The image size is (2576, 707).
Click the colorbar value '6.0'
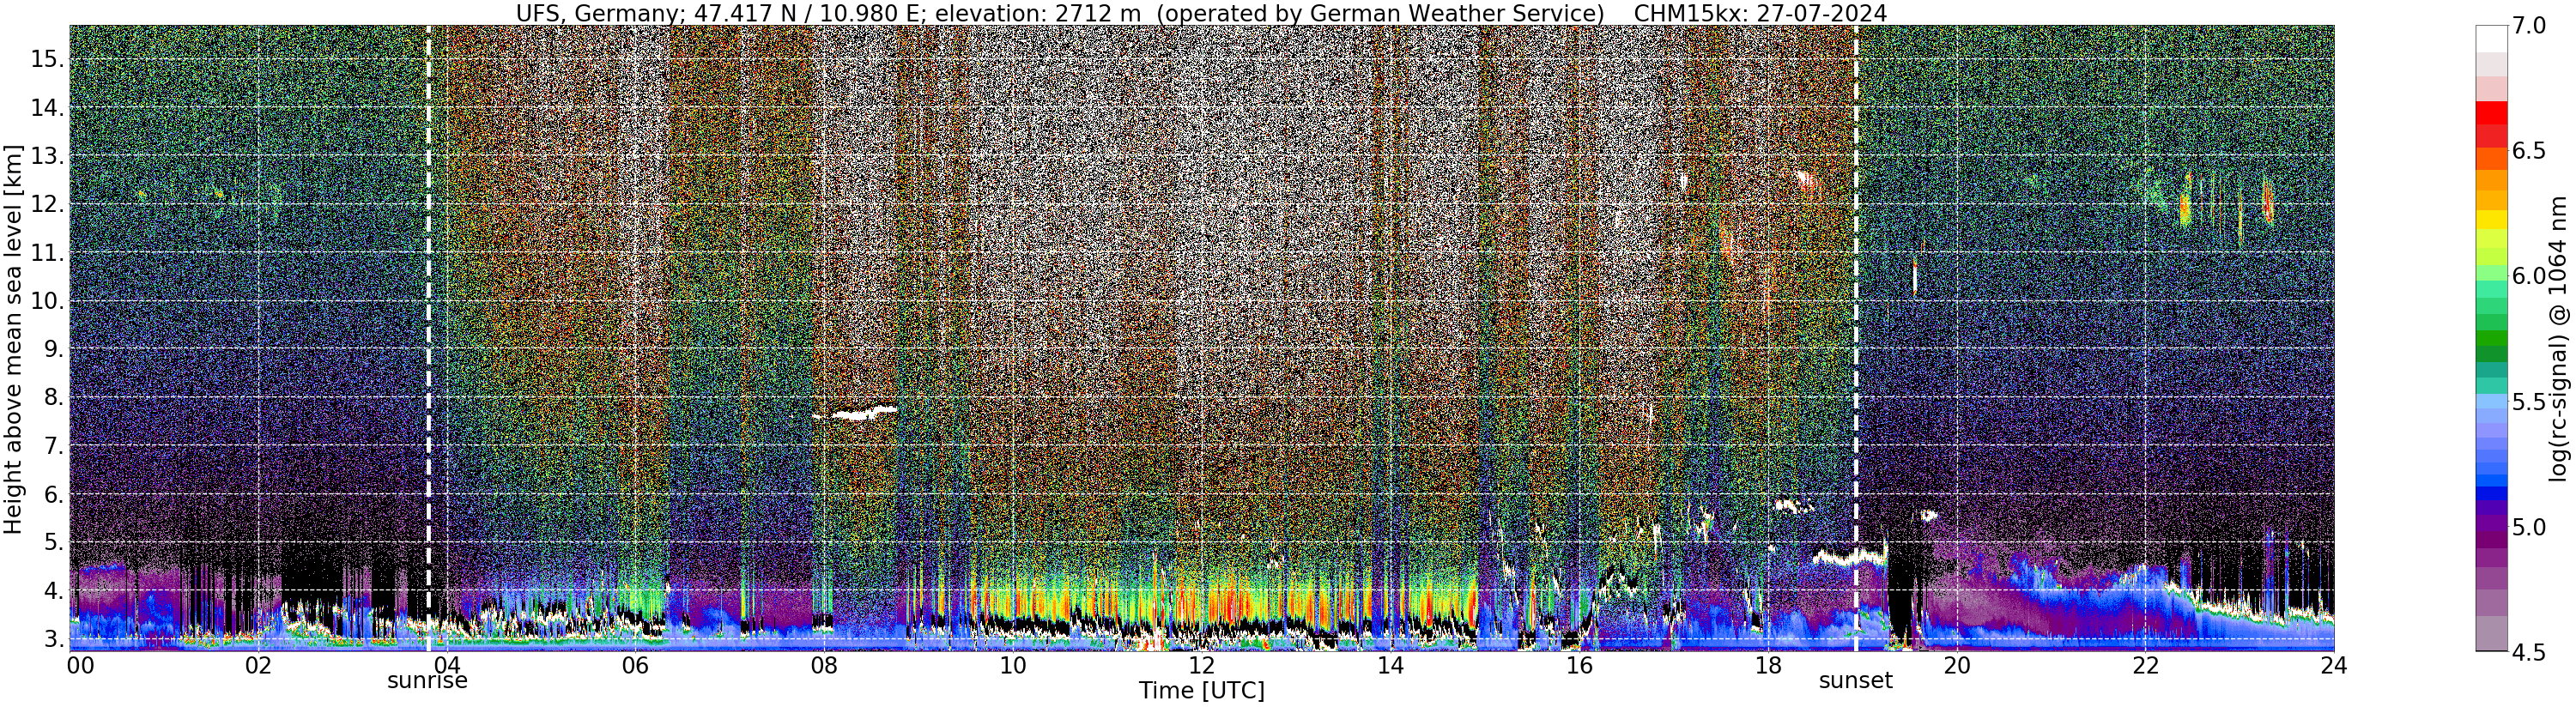(x=2528, y=276)
